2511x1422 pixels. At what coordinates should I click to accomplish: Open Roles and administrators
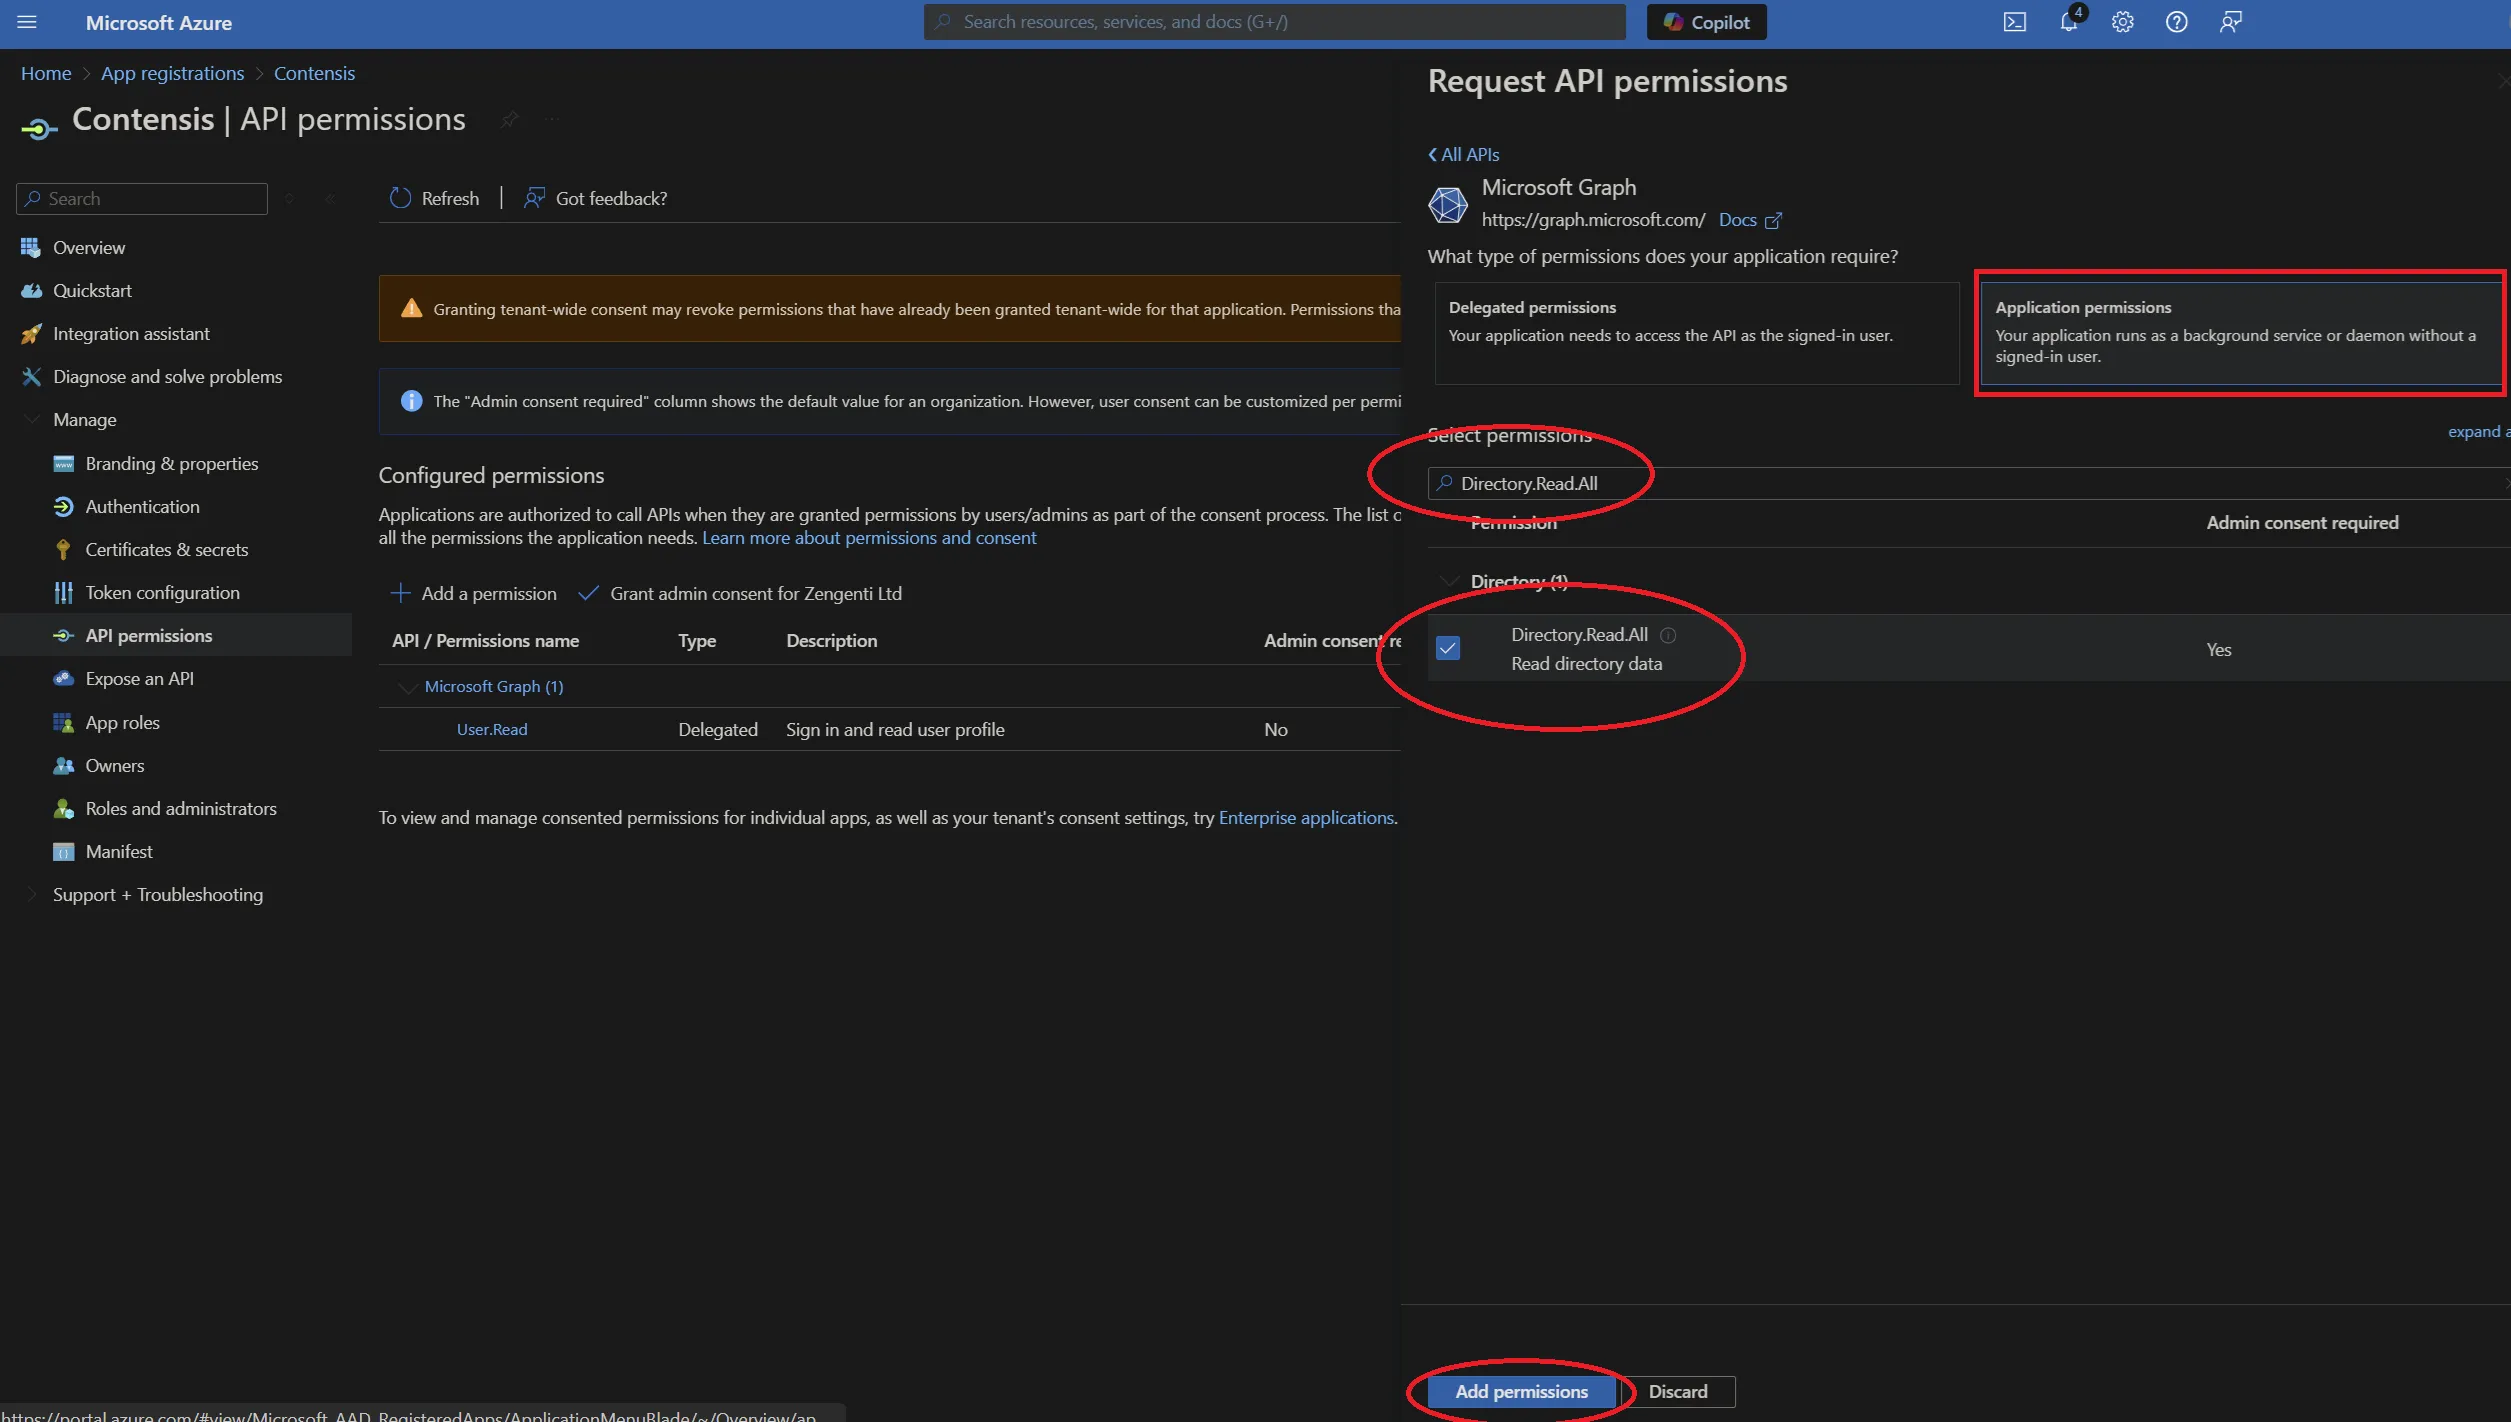pos(180,808)
